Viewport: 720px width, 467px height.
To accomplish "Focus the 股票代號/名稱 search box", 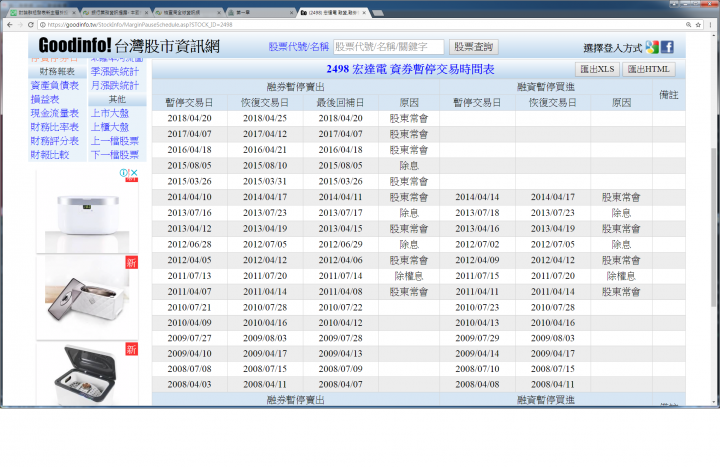I will pos(388,47).
